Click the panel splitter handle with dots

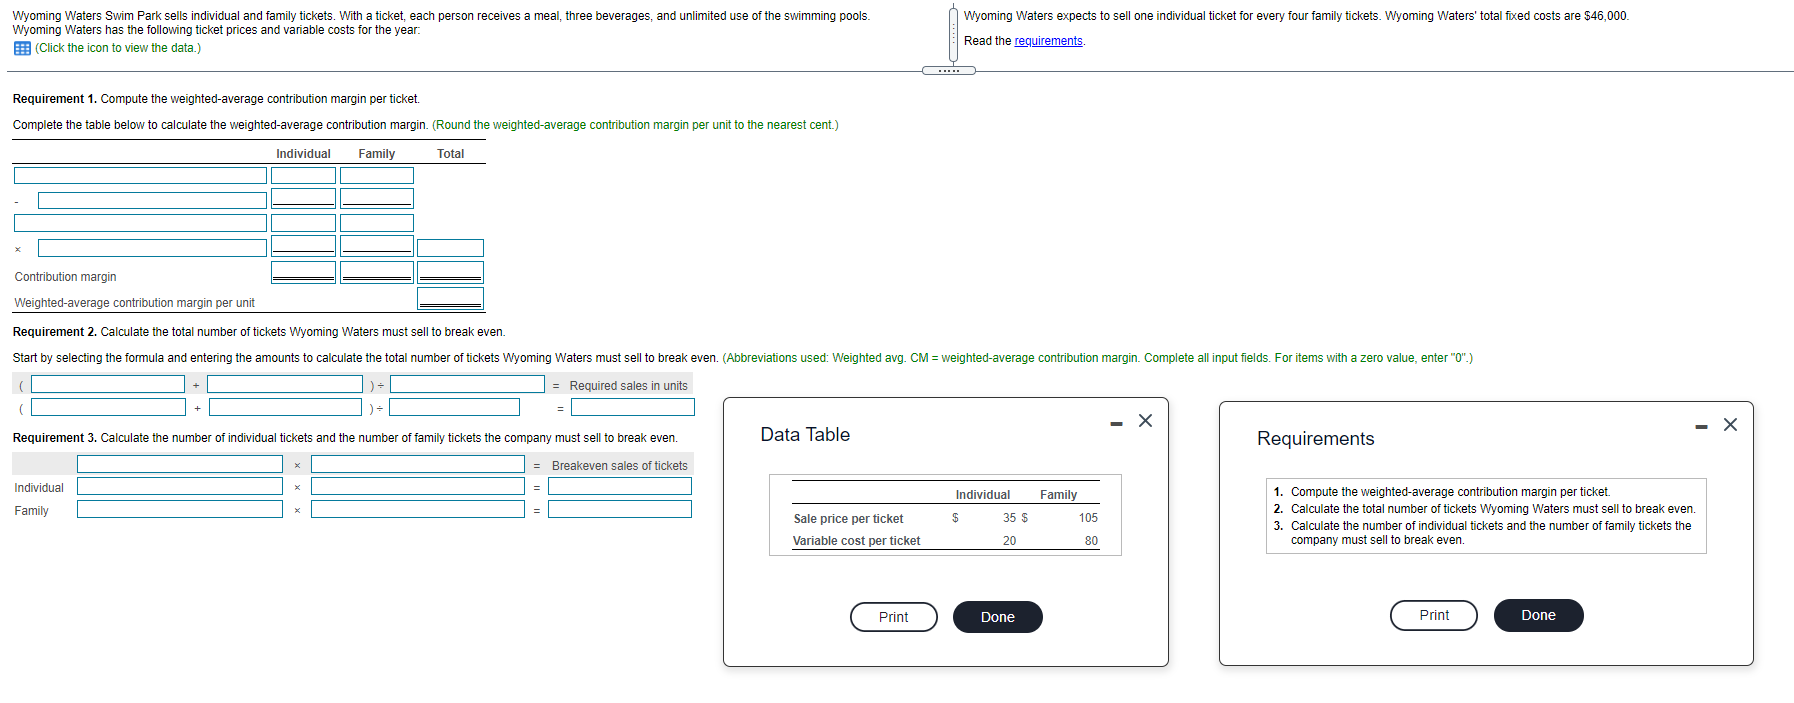(x=949, y=70)
